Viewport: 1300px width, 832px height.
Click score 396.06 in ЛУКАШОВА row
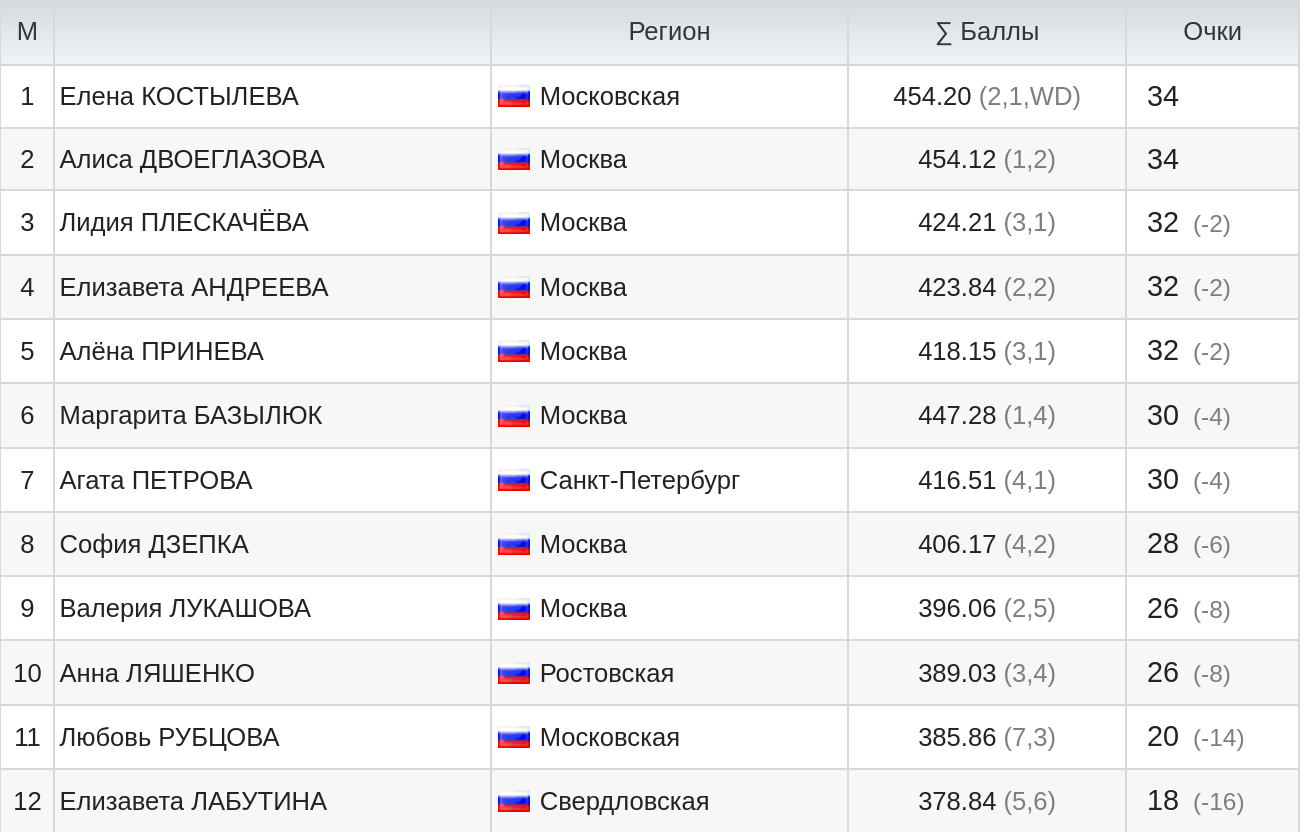(957, 609)
